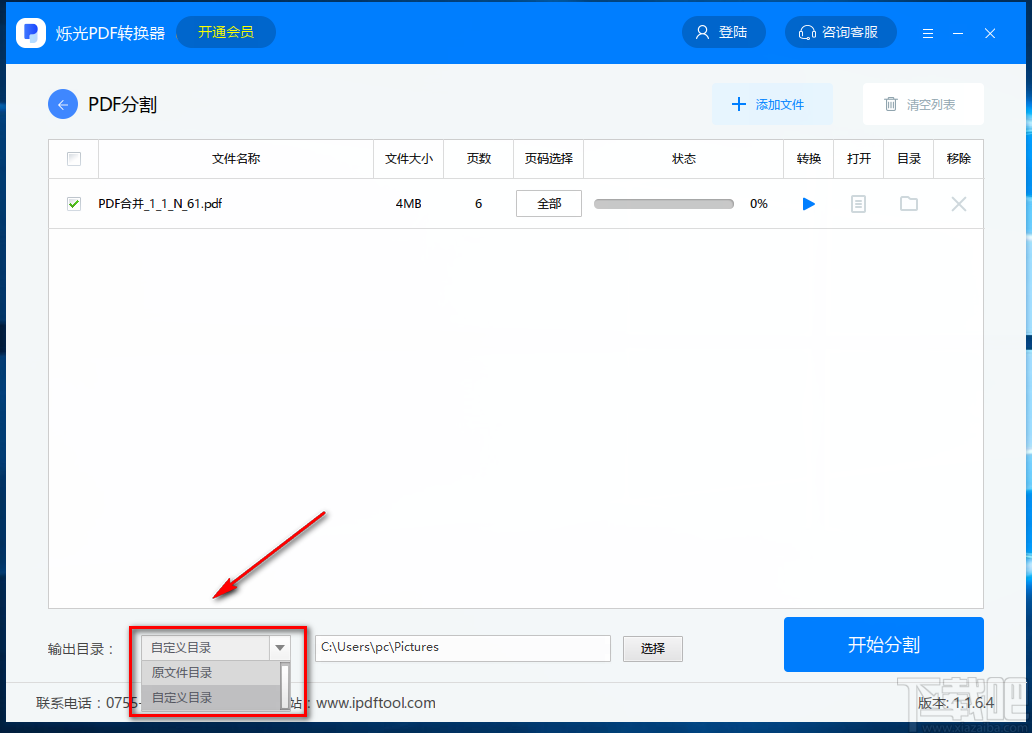The width and height of the screenshot is (1032, 733).
Task: Click the document icon under 打开 column
Action: [x=858, y=203]
